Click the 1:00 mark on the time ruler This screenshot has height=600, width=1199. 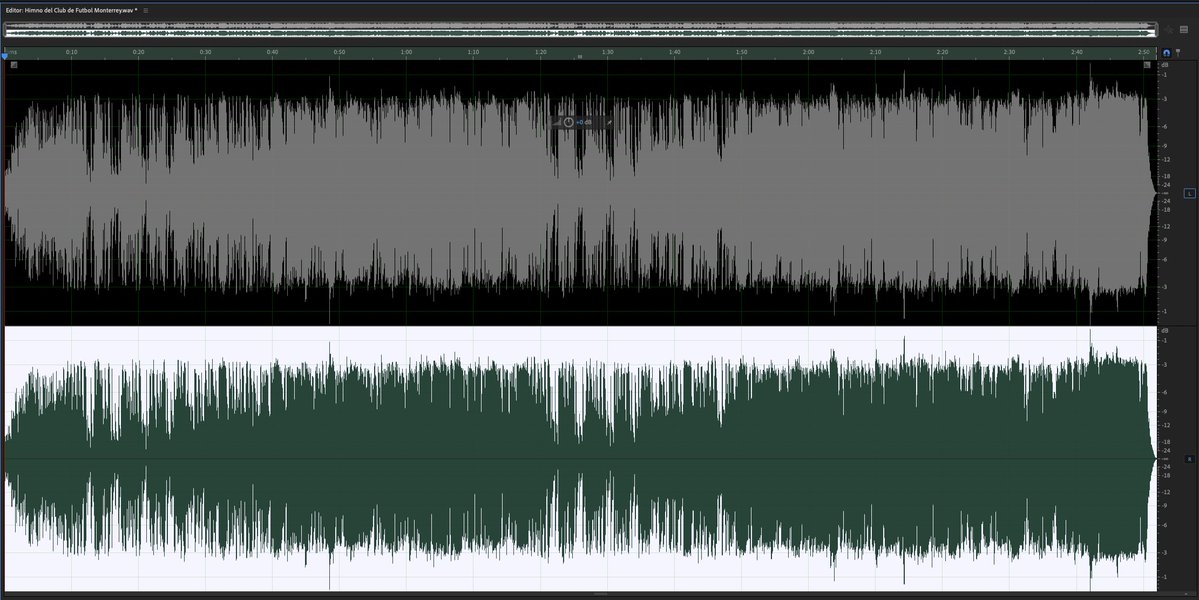pos(406,52)
